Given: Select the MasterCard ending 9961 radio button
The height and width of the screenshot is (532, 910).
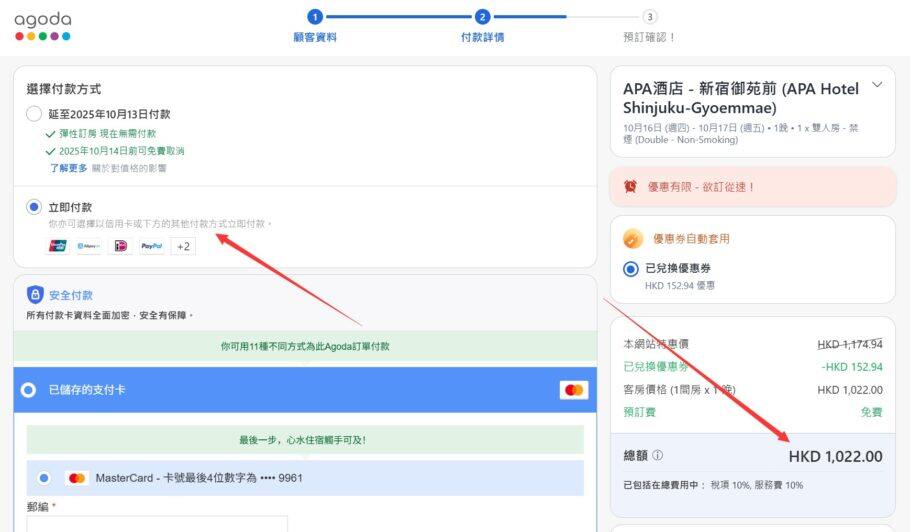Looking at the screenshot, I should 44,478.
